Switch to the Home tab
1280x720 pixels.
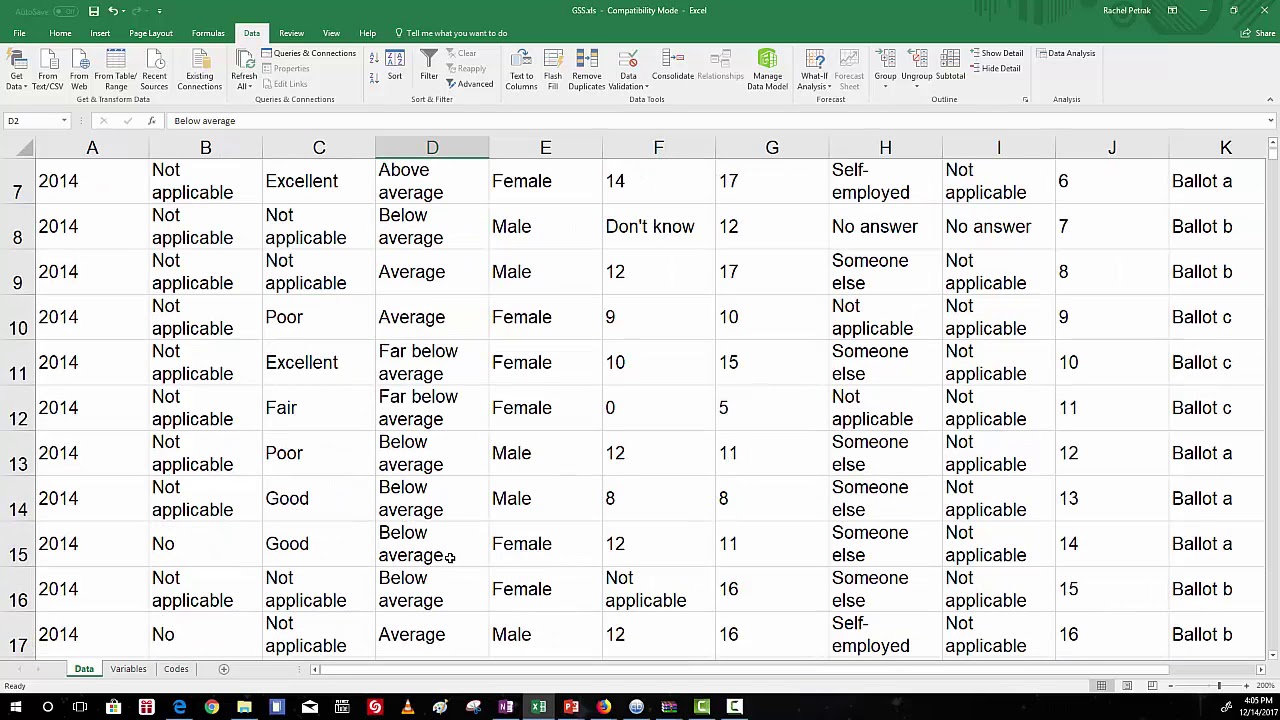tap(60, 33)
